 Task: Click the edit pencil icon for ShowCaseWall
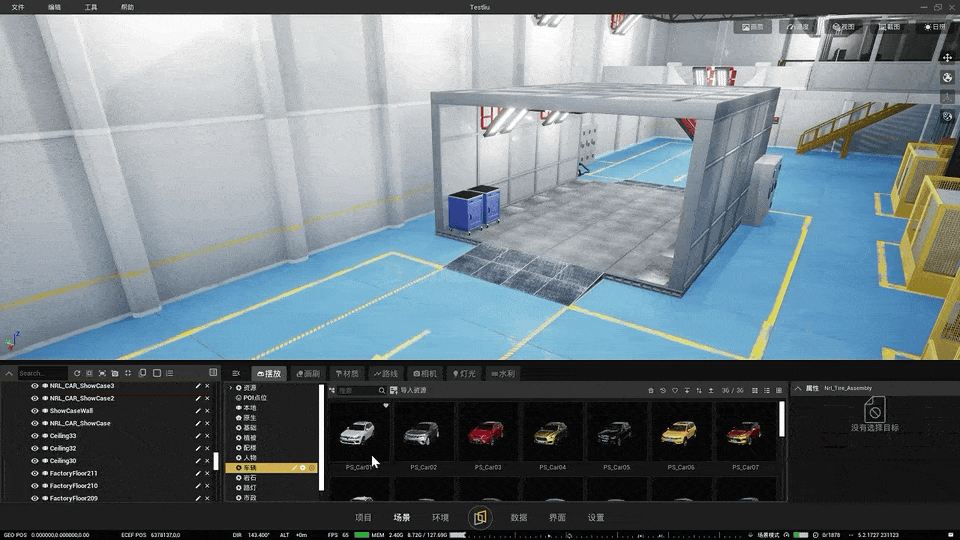pyautogui.click(x=197, y=411)
